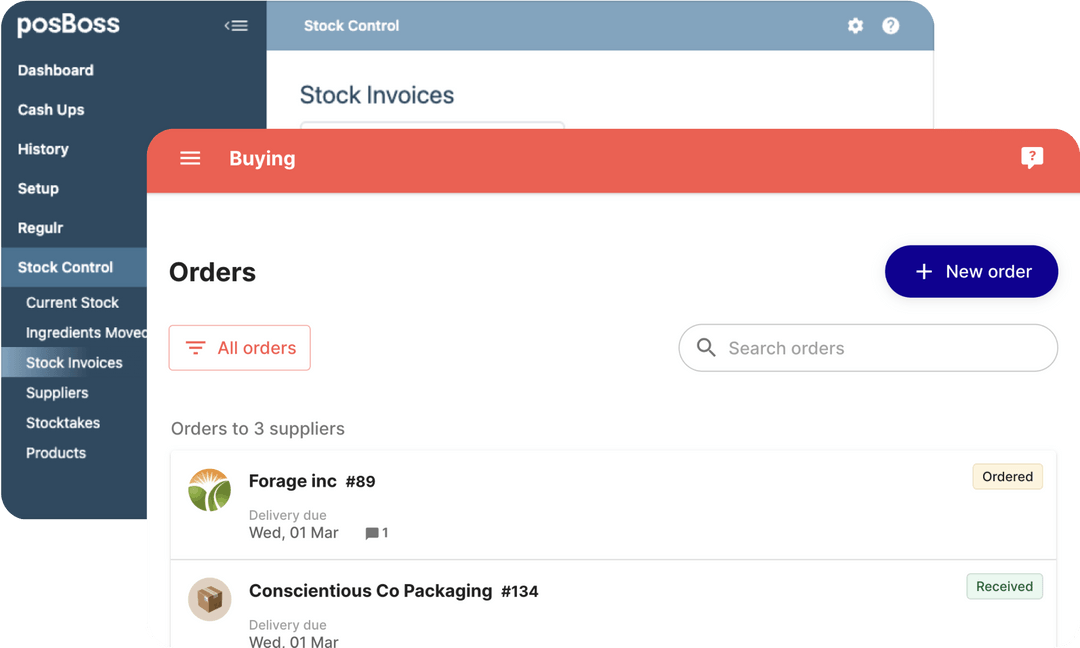
Task: Expand the Stock Control sidebar section
Action: click(x=66, y=267)
